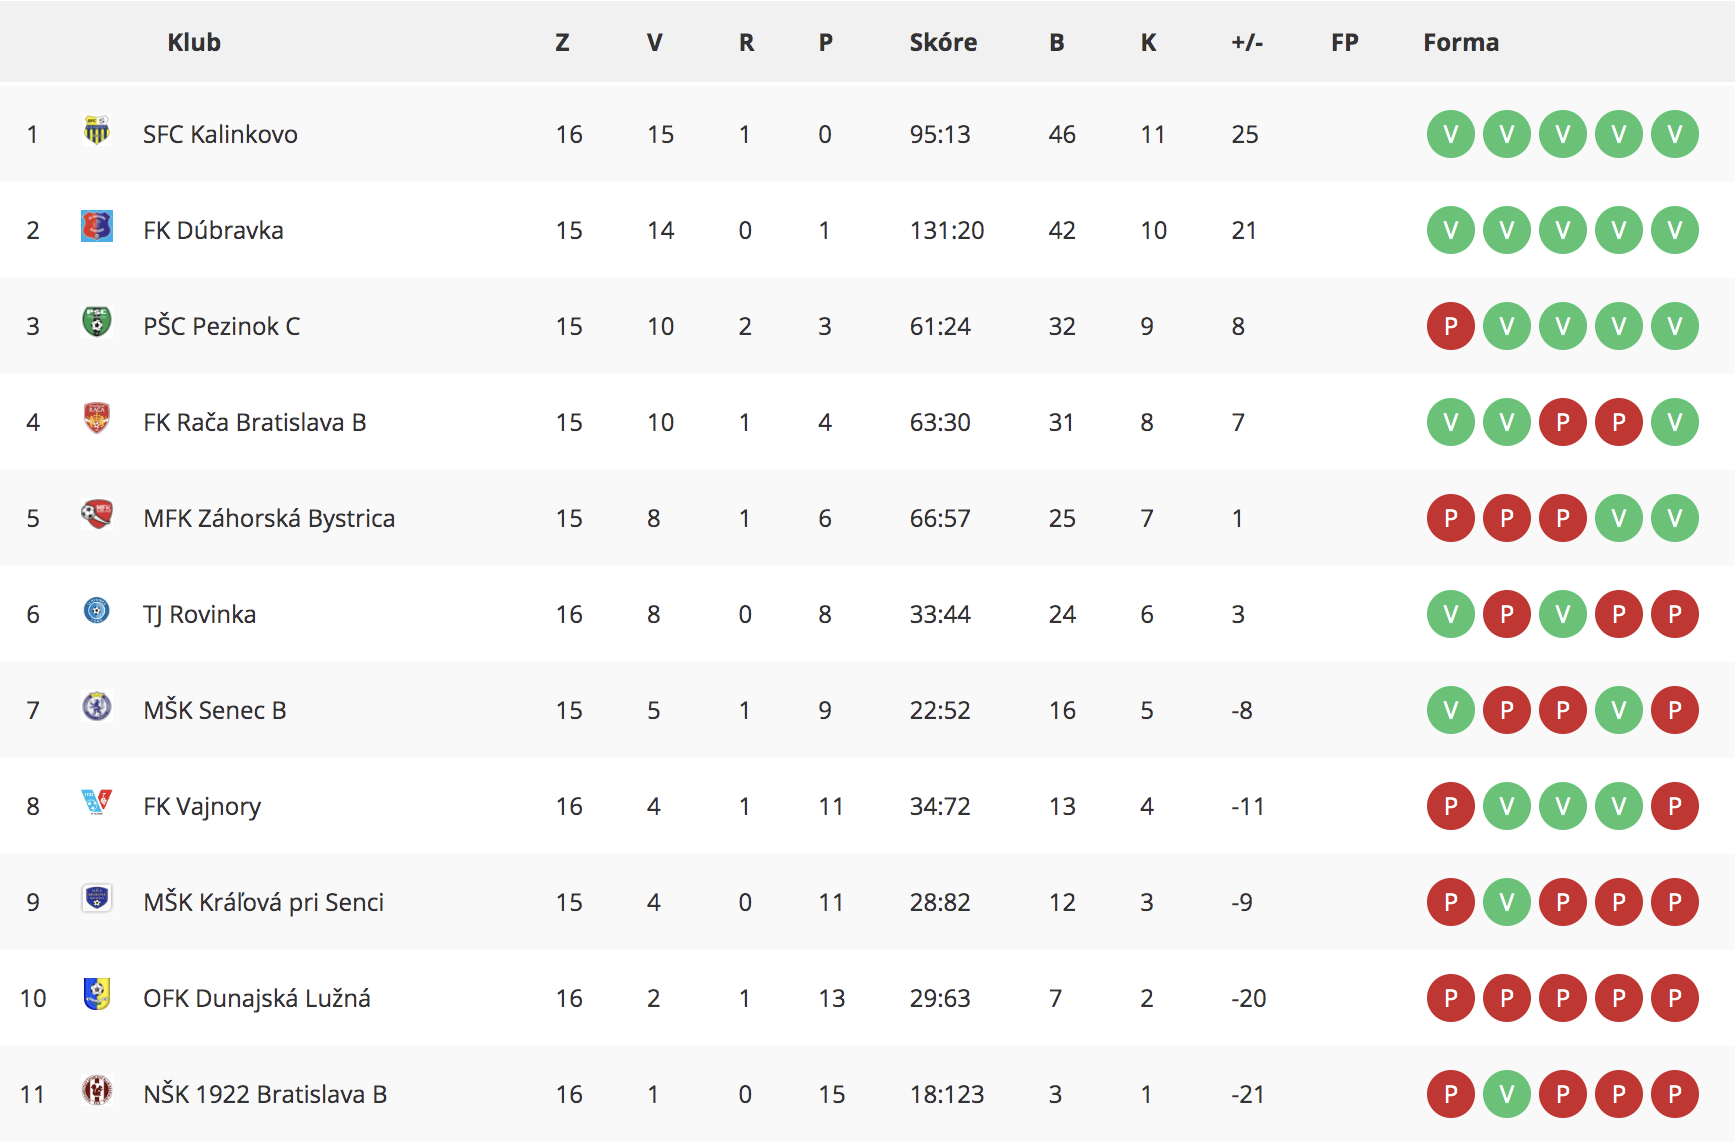This screenshot has height=1148, width=1736.
Task: Click the FK Rača Bratislava B crest
Action: point(97,418)
